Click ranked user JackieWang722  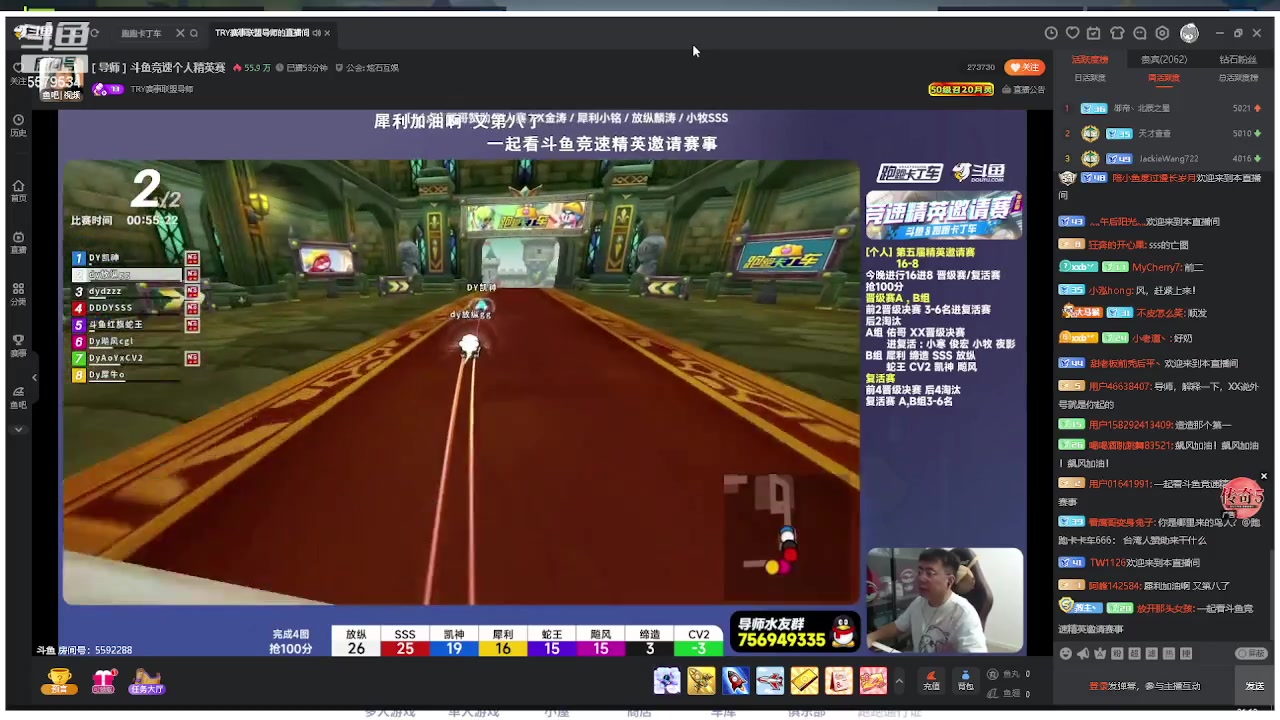(1169, 159)
